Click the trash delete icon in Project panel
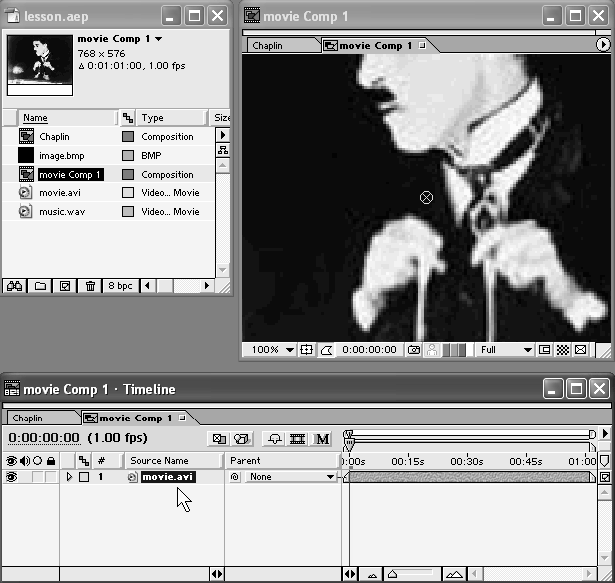The width and height of the screenshot is (615, 583). (x=90, y=286)
